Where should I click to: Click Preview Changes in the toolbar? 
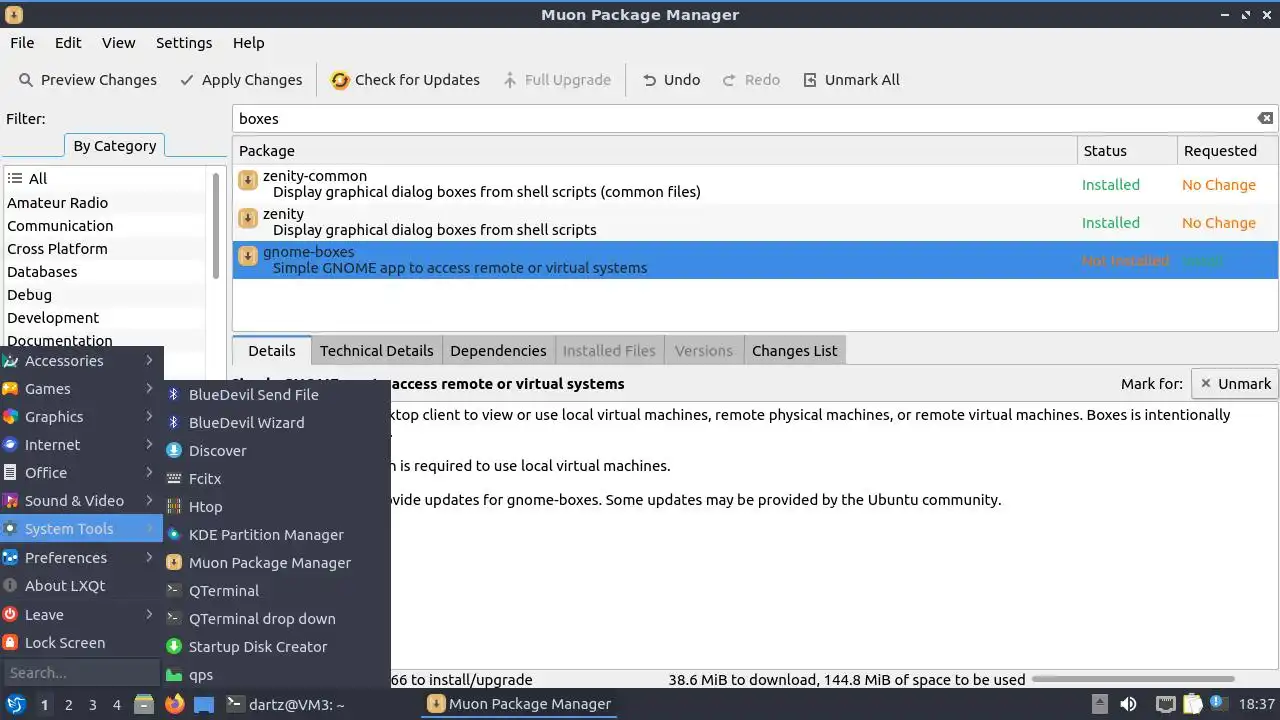88,80
